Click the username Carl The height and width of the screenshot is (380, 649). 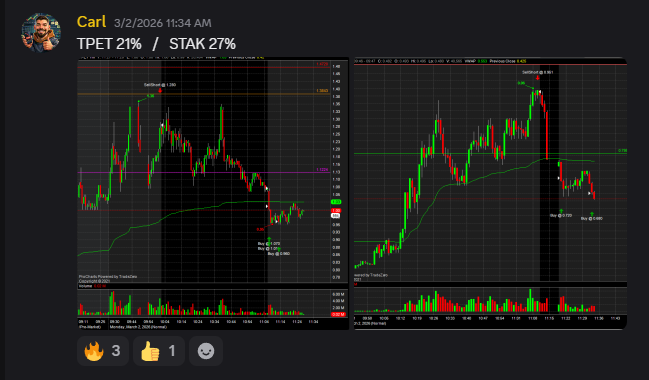(x=91, y=22)
